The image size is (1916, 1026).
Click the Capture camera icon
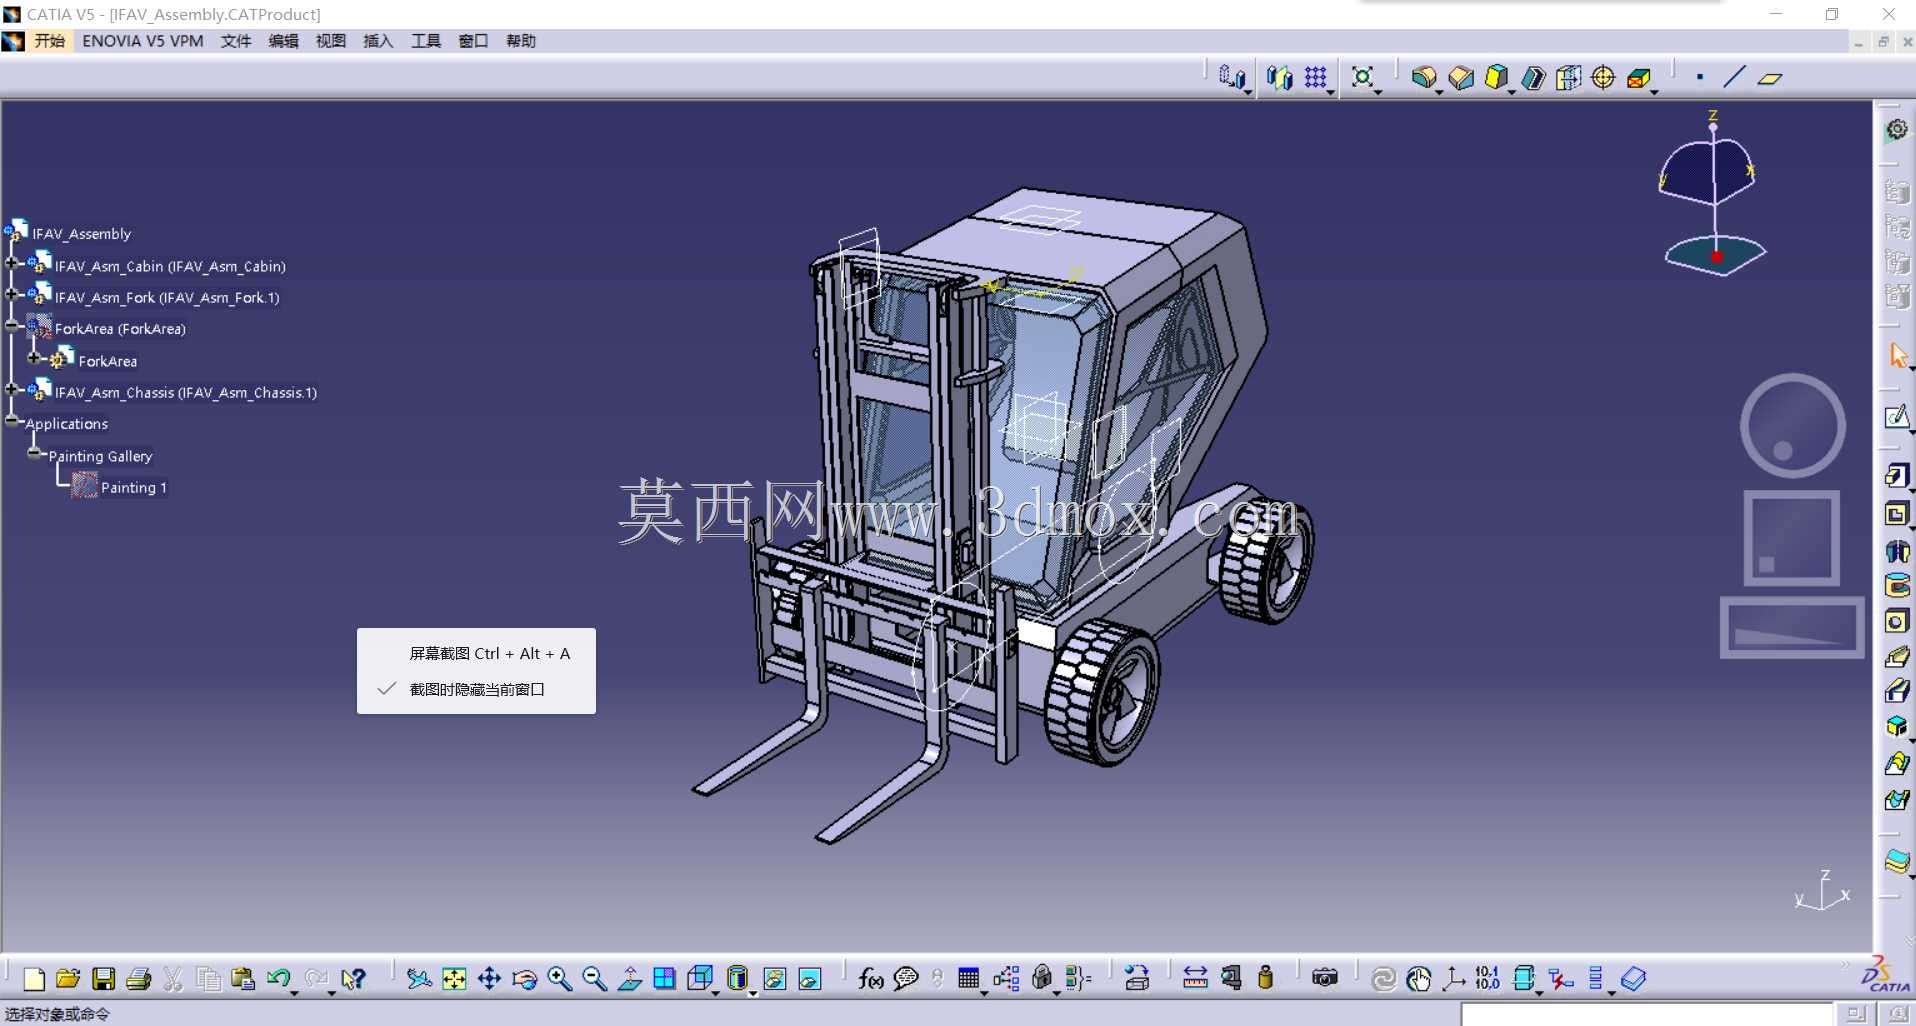tap(1325, 978)
